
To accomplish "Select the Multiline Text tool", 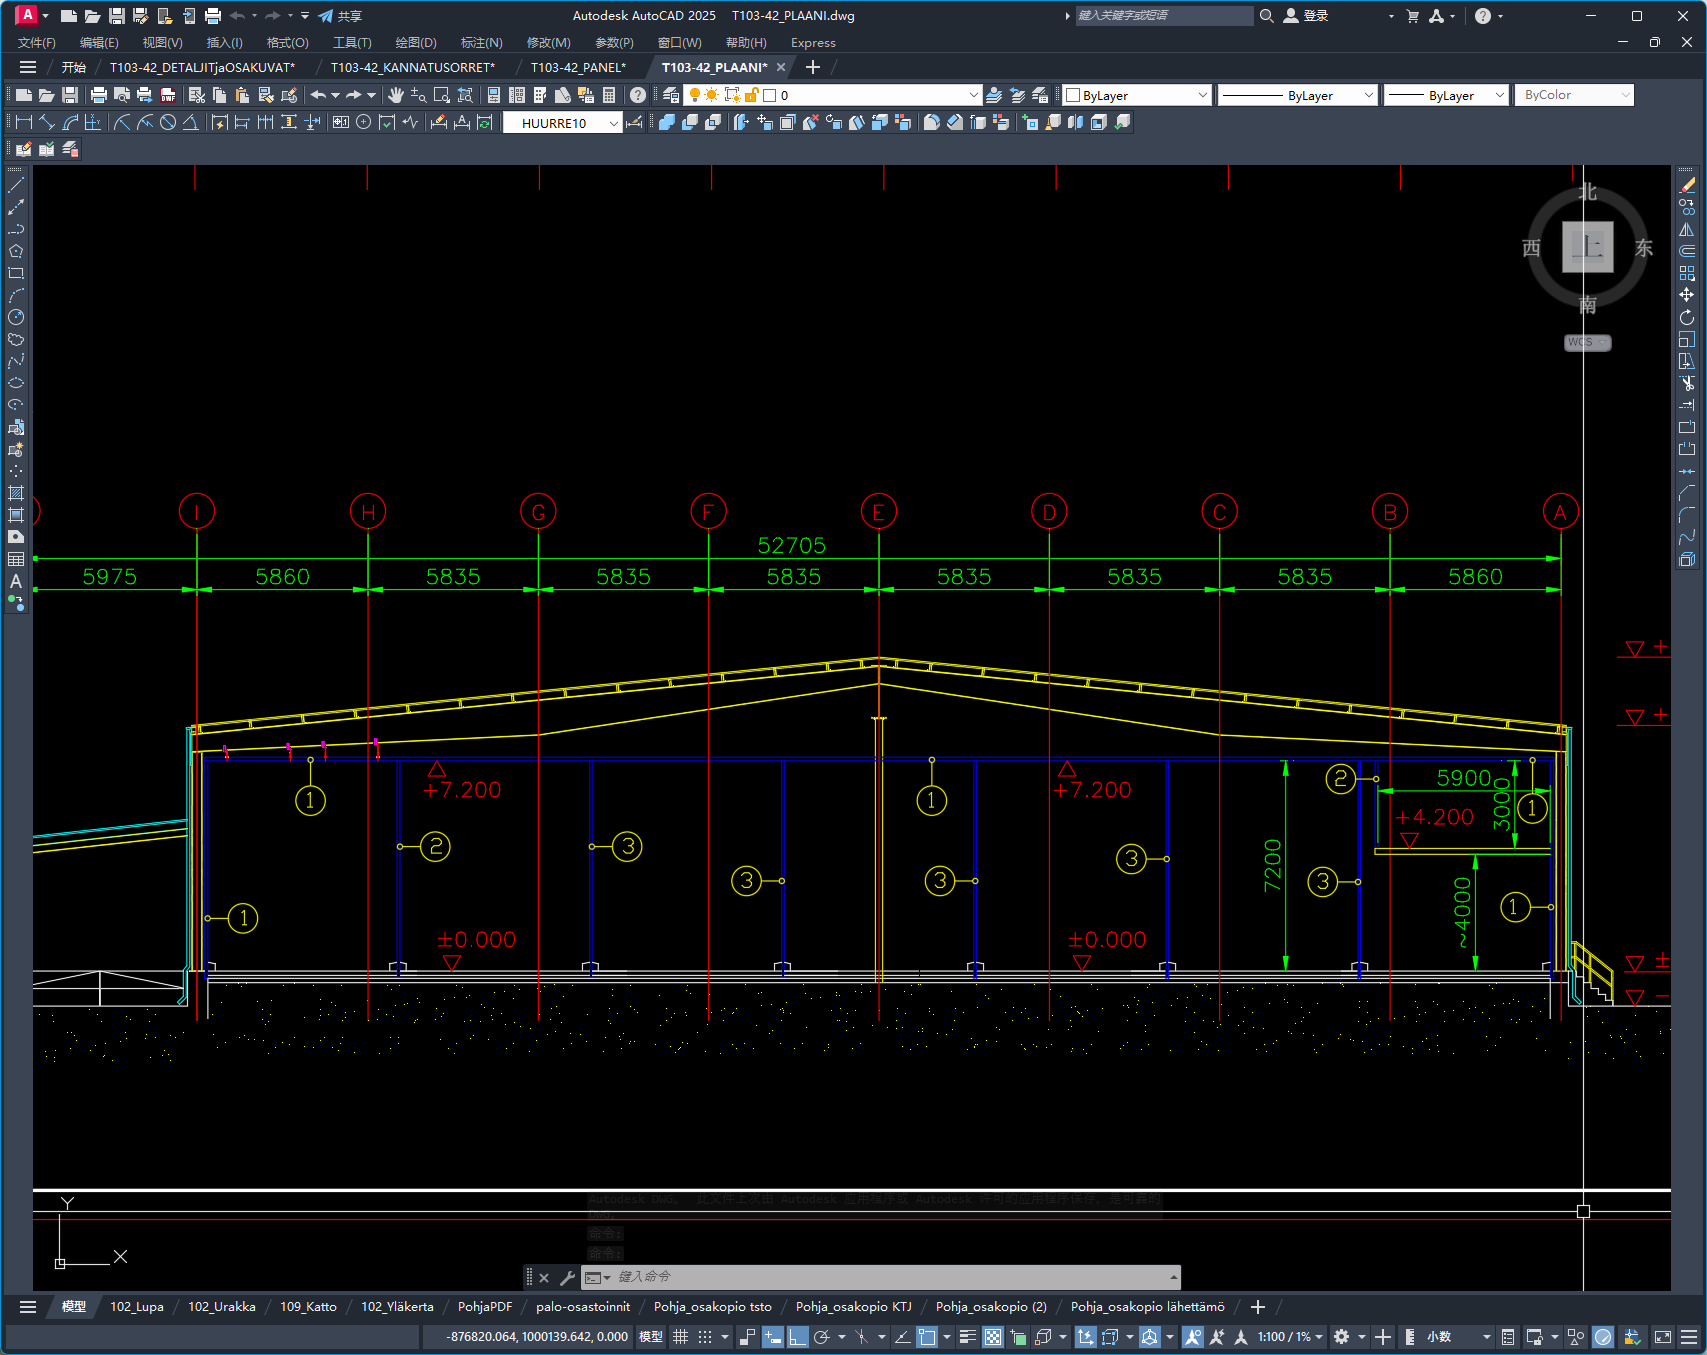I will 16,581.
